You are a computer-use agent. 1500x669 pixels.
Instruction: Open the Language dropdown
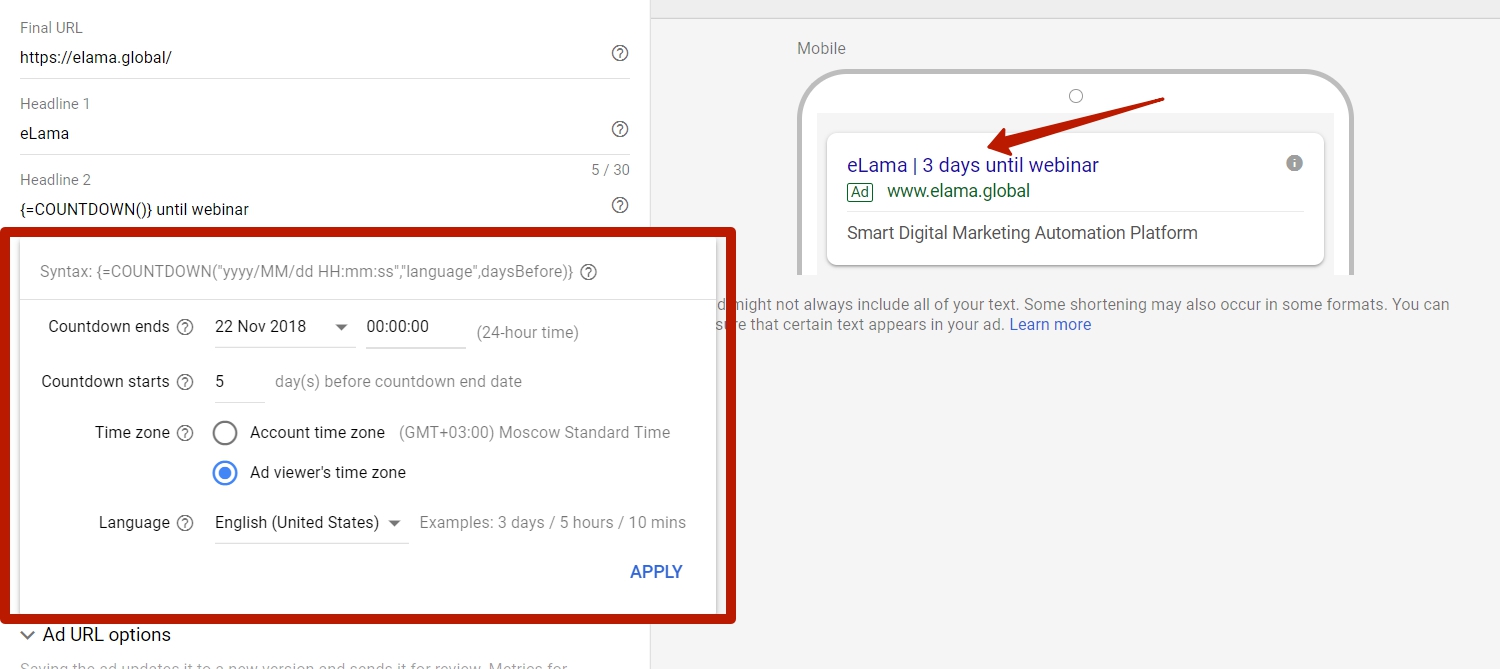(311, 523)
